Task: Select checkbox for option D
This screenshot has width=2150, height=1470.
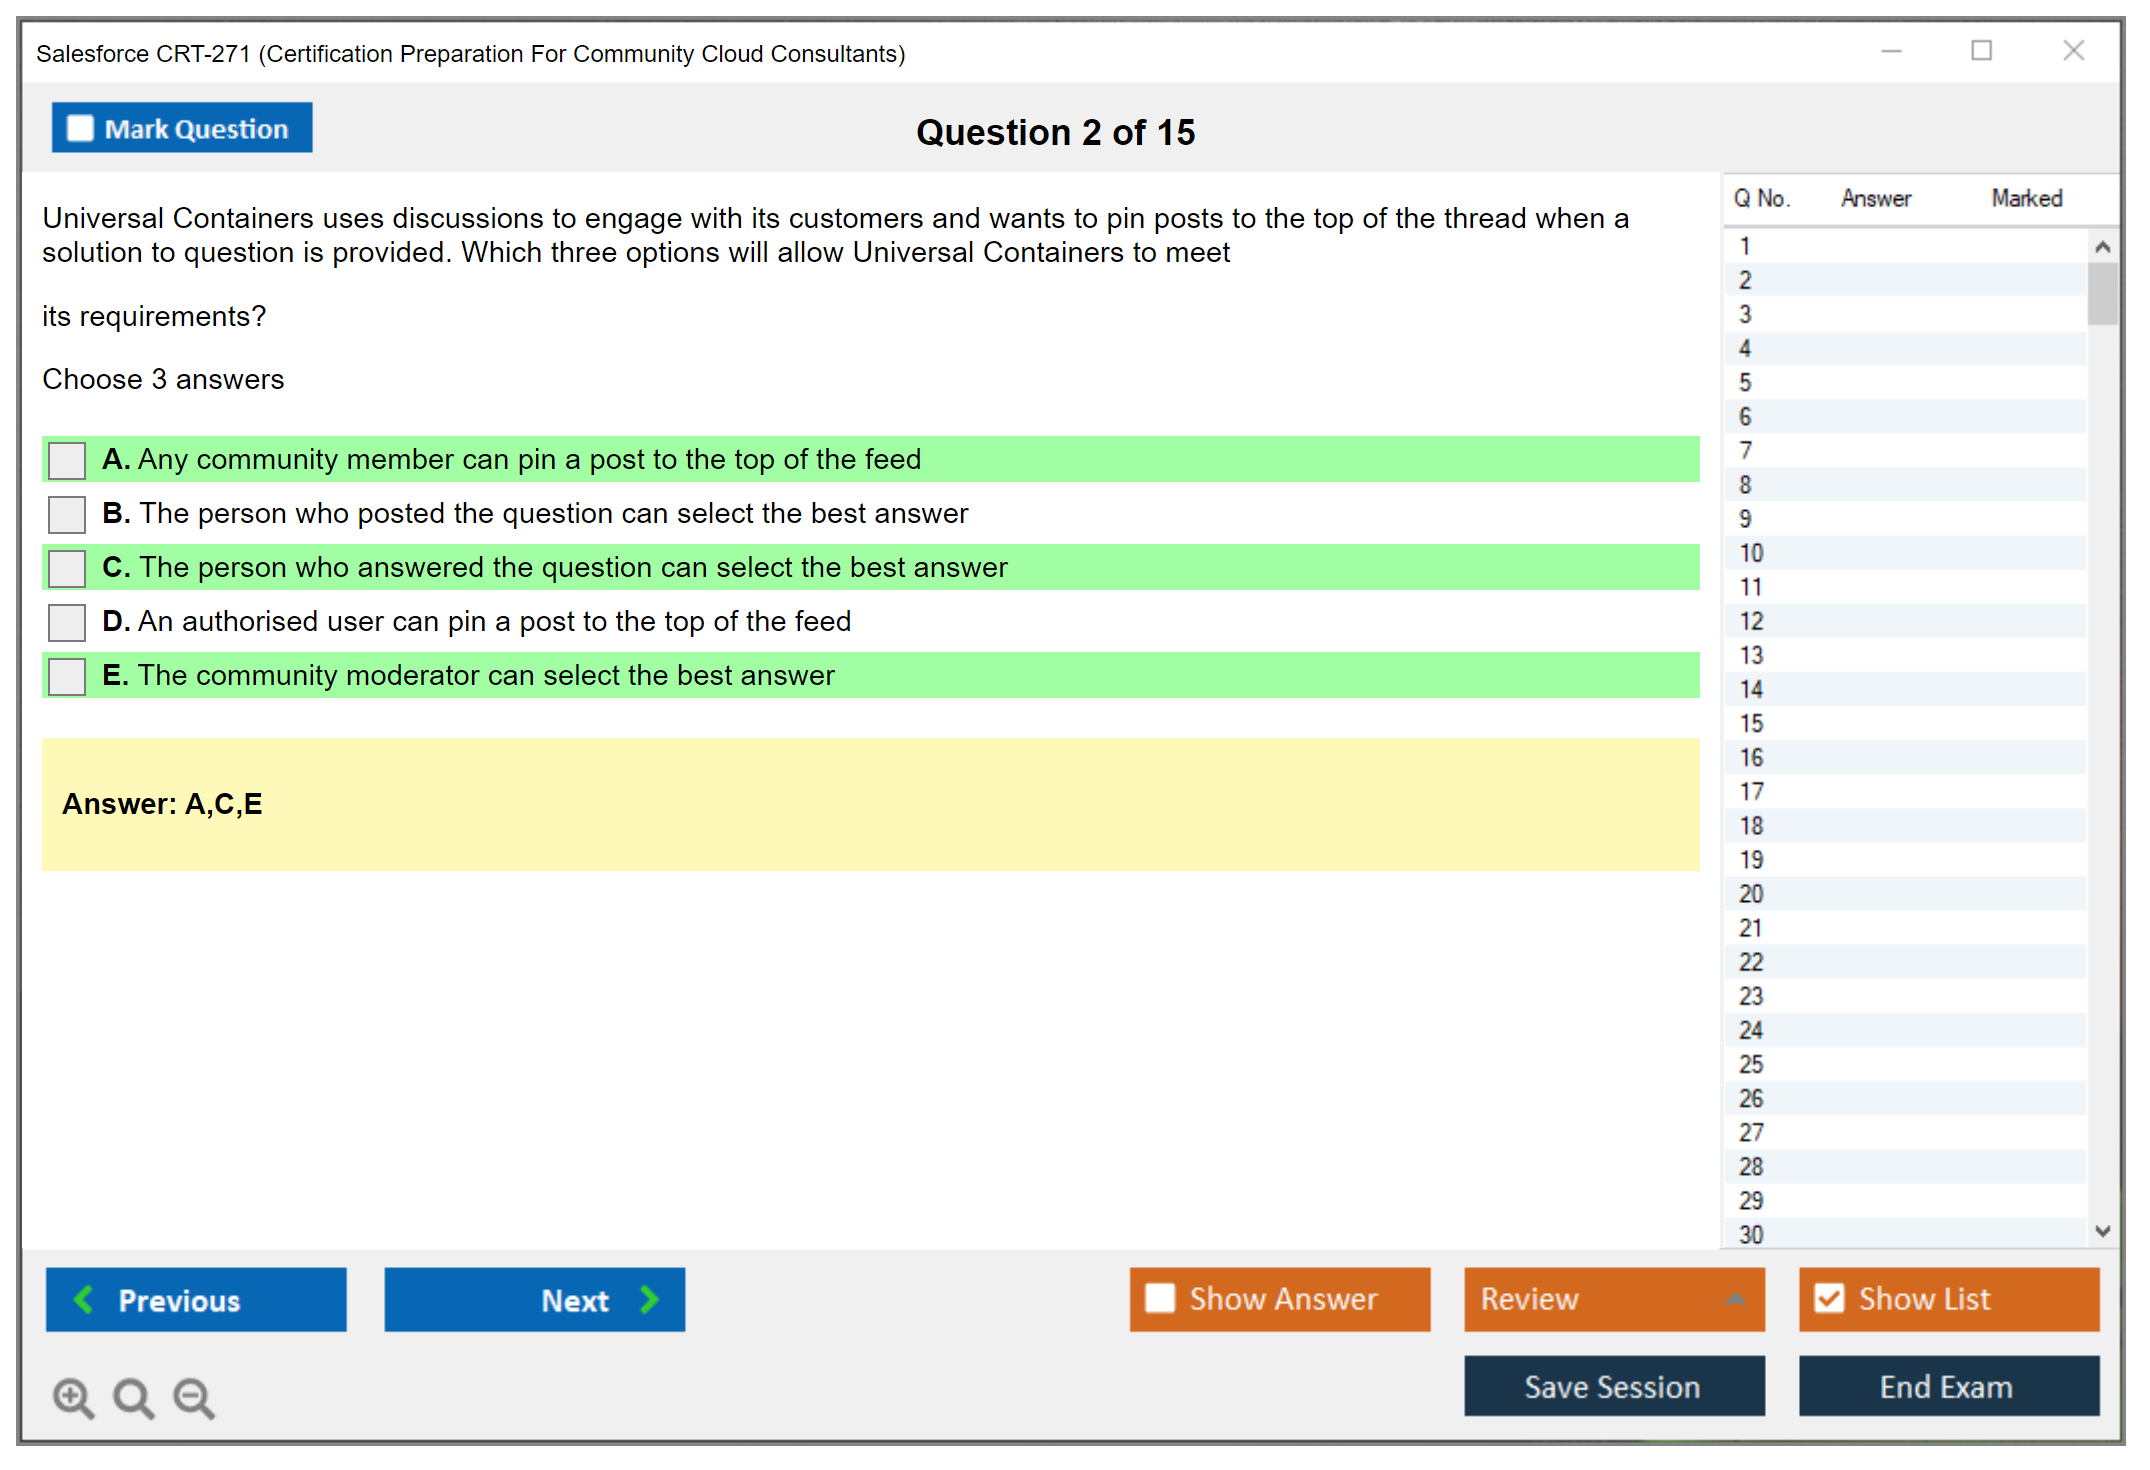Action: pos(67,622)
